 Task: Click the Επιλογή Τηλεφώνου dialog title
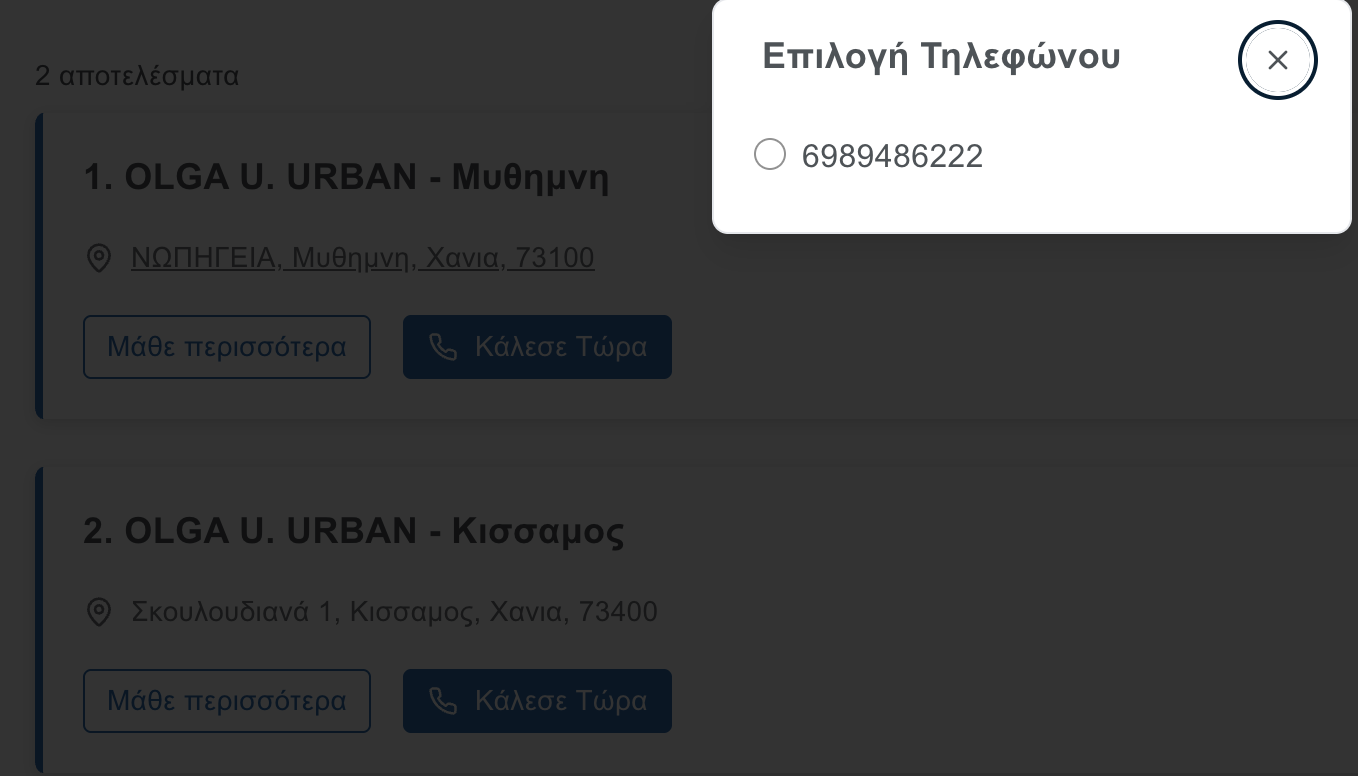pyautogui.click(x=941, y=56)
